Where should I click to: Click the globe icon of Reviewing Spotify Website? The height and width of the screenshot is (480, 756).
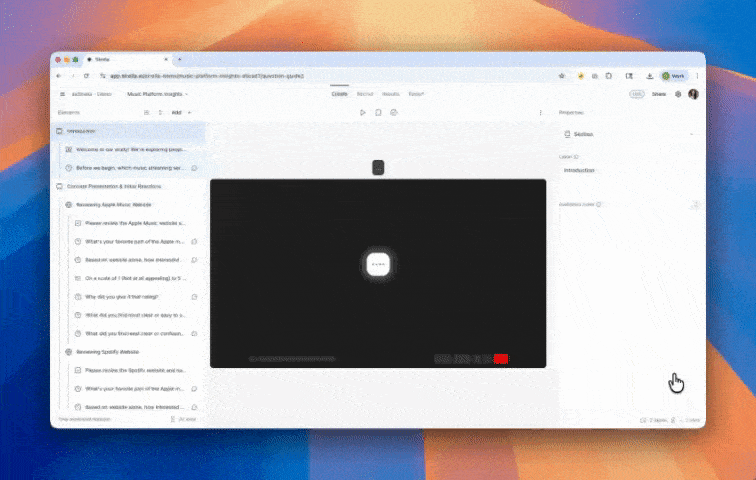click(68, 352)
